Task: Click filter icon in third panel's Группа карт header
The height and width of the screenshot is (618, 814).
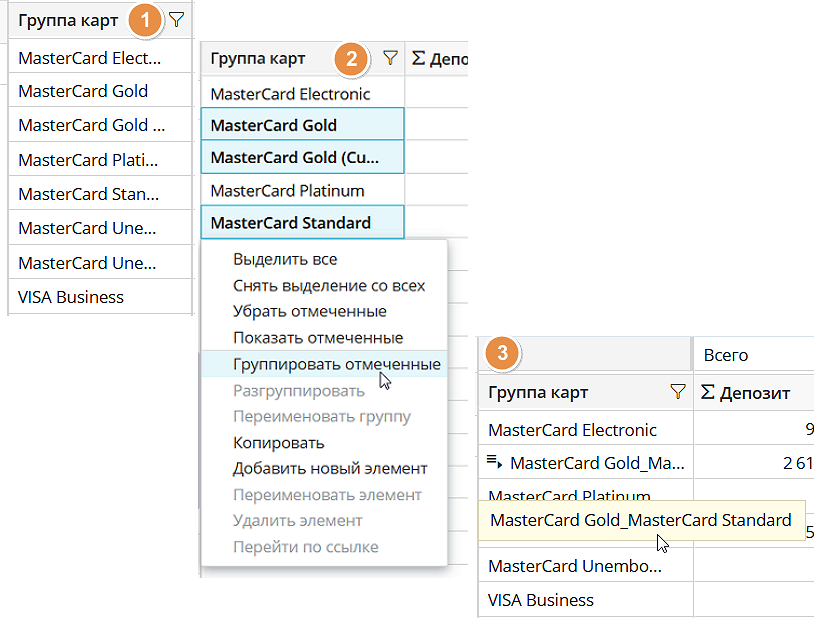Action: tap(677, 392)
